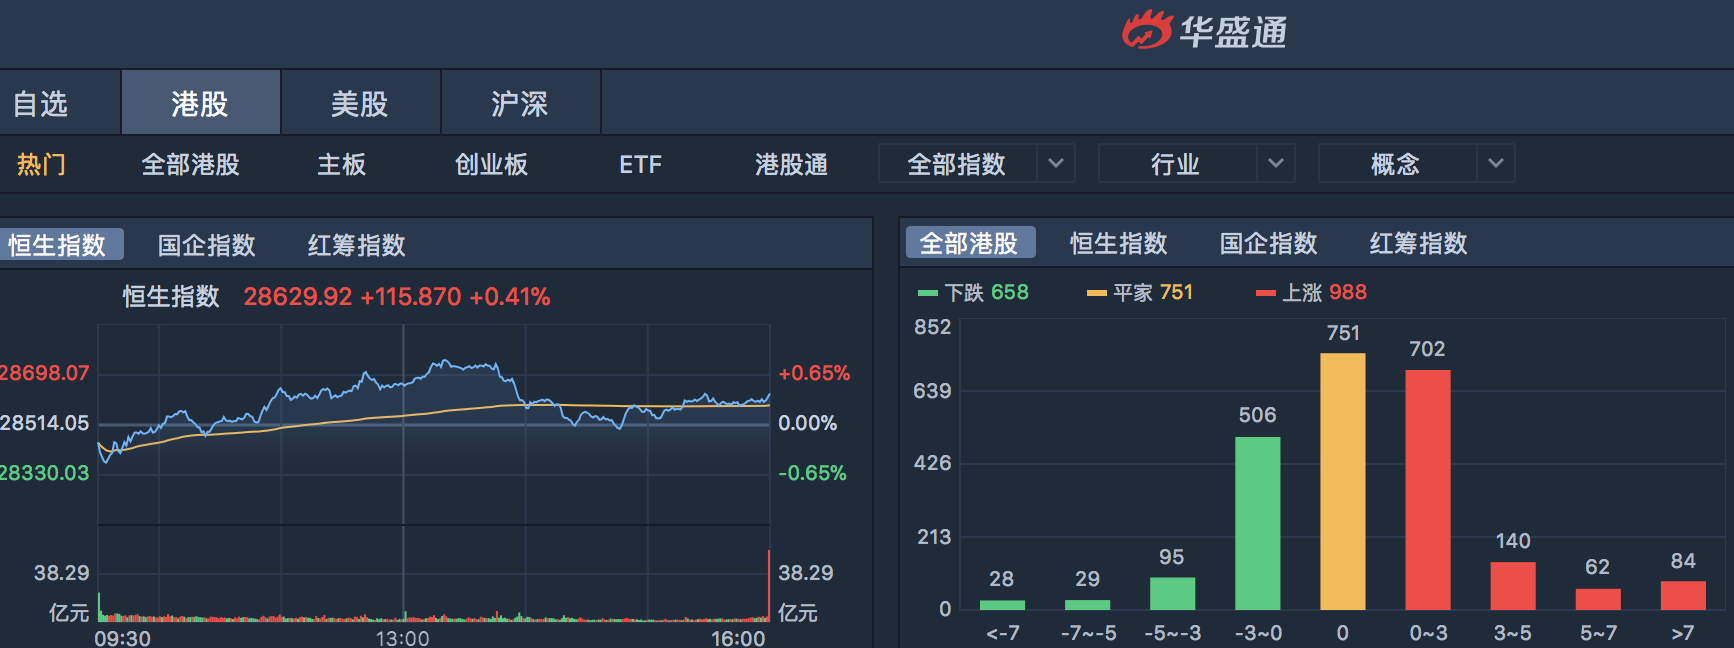This screenshot has width=1734, height=648.
Task: Switch to the 美股 market tab
Action: click(360, 103)
